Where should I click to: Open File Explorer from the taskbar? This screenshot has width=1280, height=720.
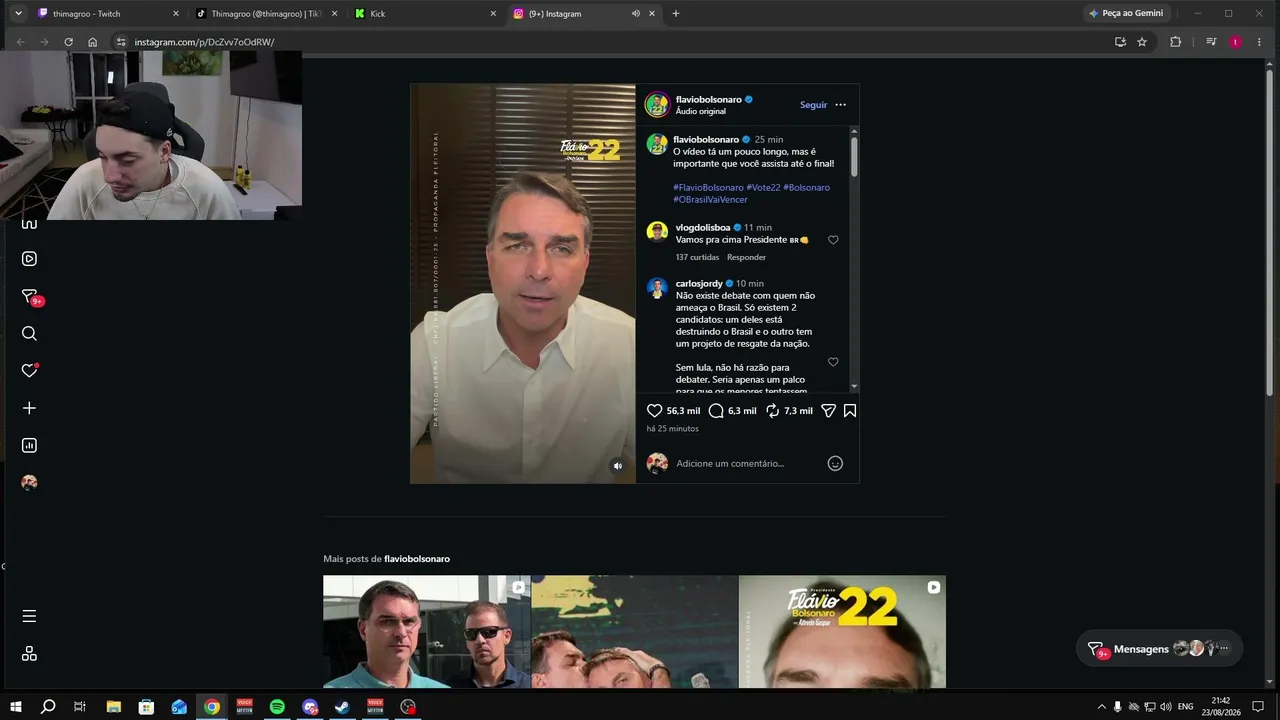point(113,707)
